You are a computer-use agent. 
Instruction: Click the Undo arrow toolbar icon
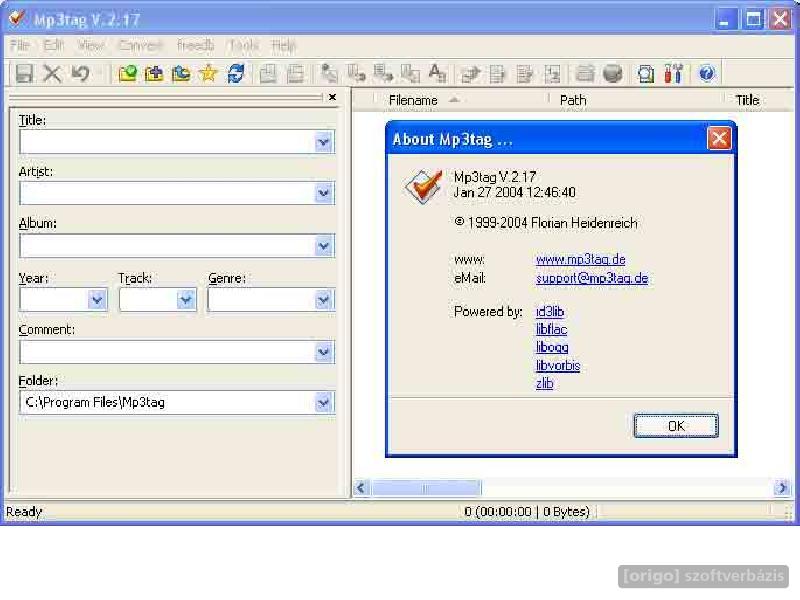click(80, 73)
